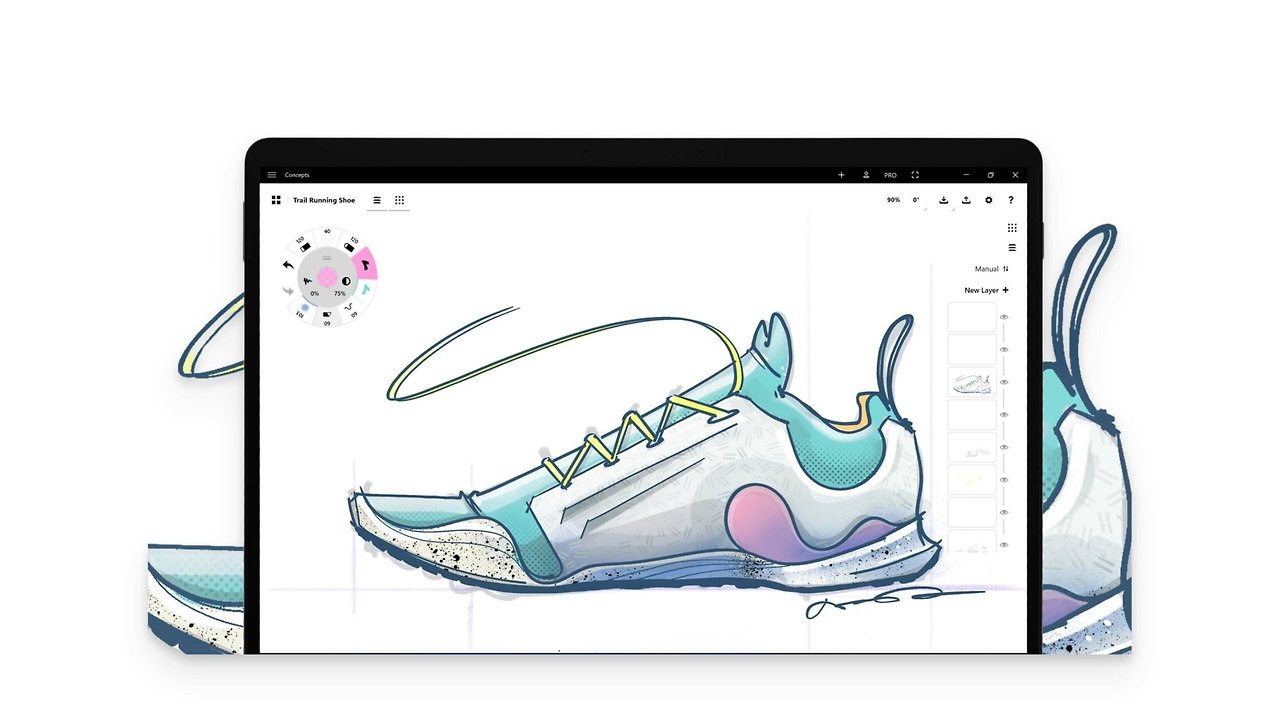Toggle the layers panel stack icon
The width and height of the screenshot is (1280, 720).
[1012, 247]
